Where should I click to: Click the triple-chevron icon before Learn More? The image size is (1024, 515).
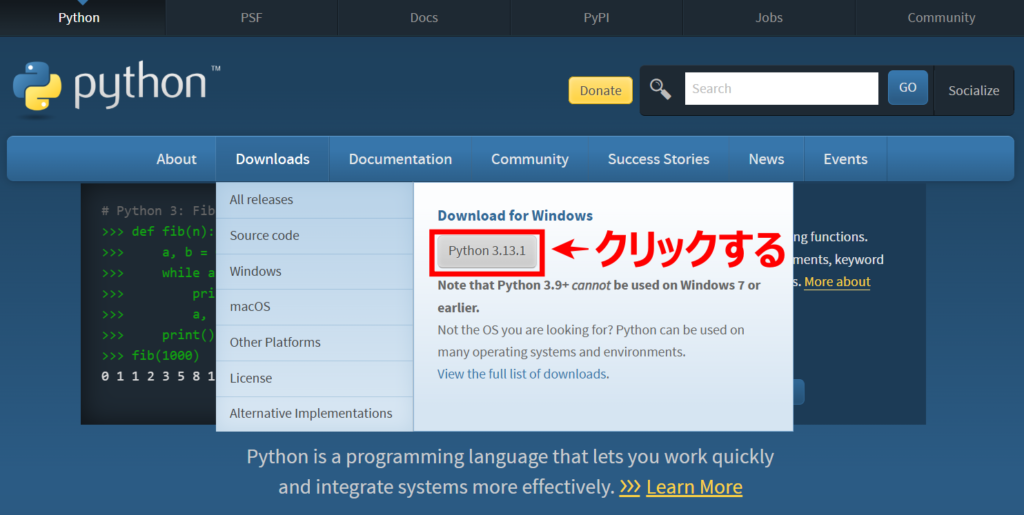coord(630,487)
